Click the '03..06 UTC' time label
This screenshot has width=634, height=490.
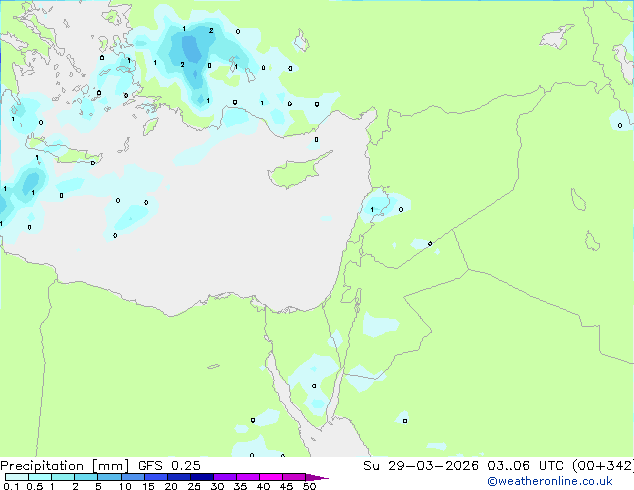[525, 466]
